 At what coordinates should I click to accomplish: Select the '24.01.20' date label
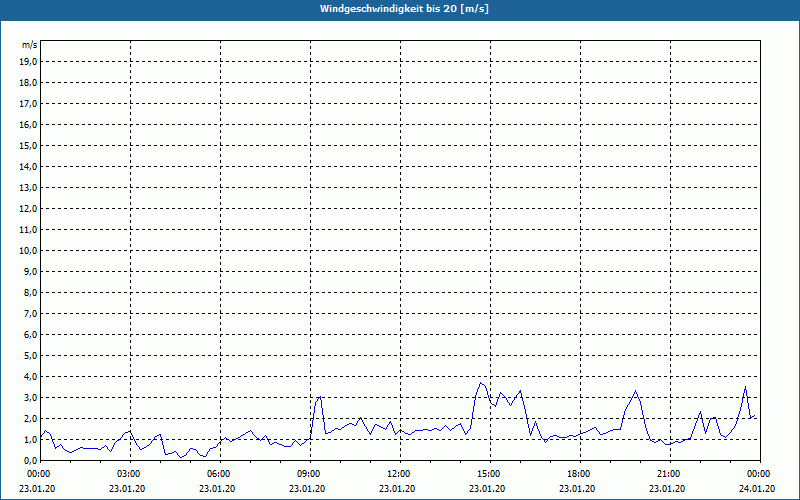[757, 489]
